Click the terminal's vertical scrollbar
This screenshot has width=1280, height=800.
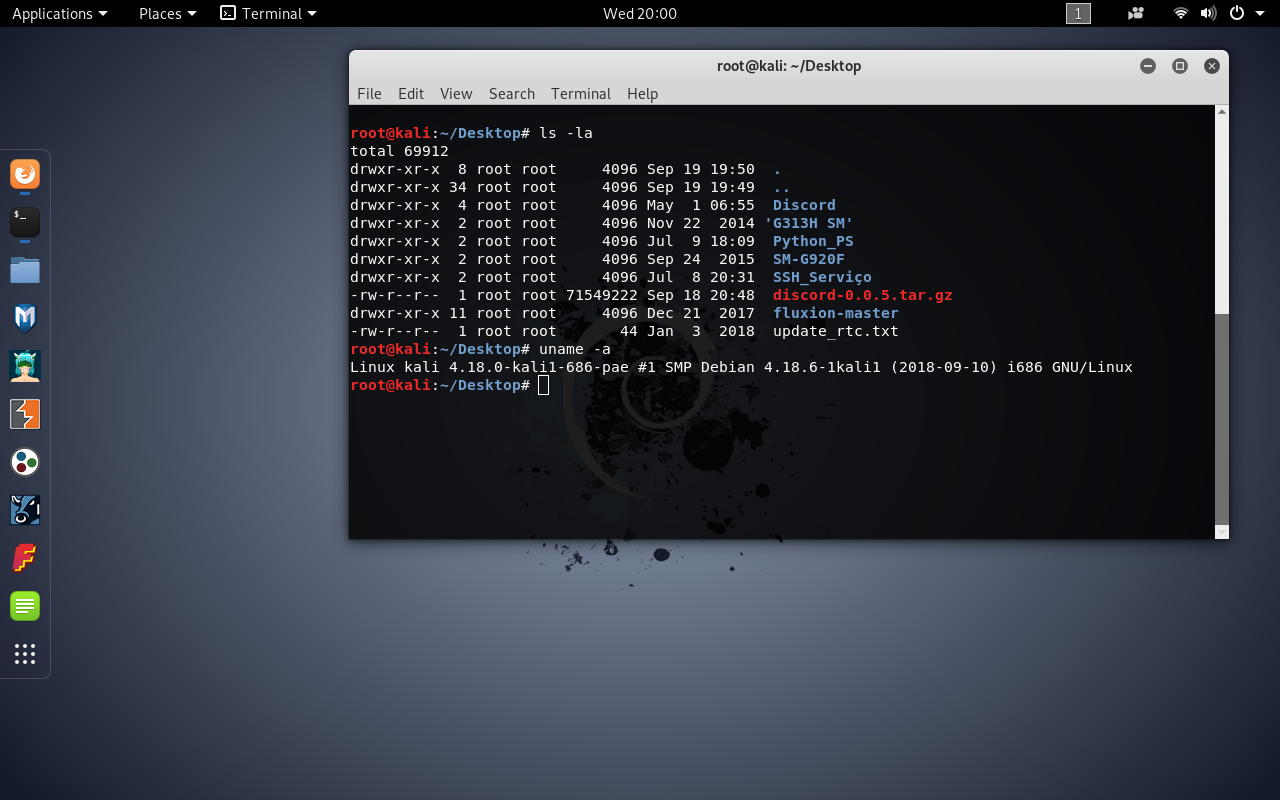pyautogui.click(x=1221, y=420)
